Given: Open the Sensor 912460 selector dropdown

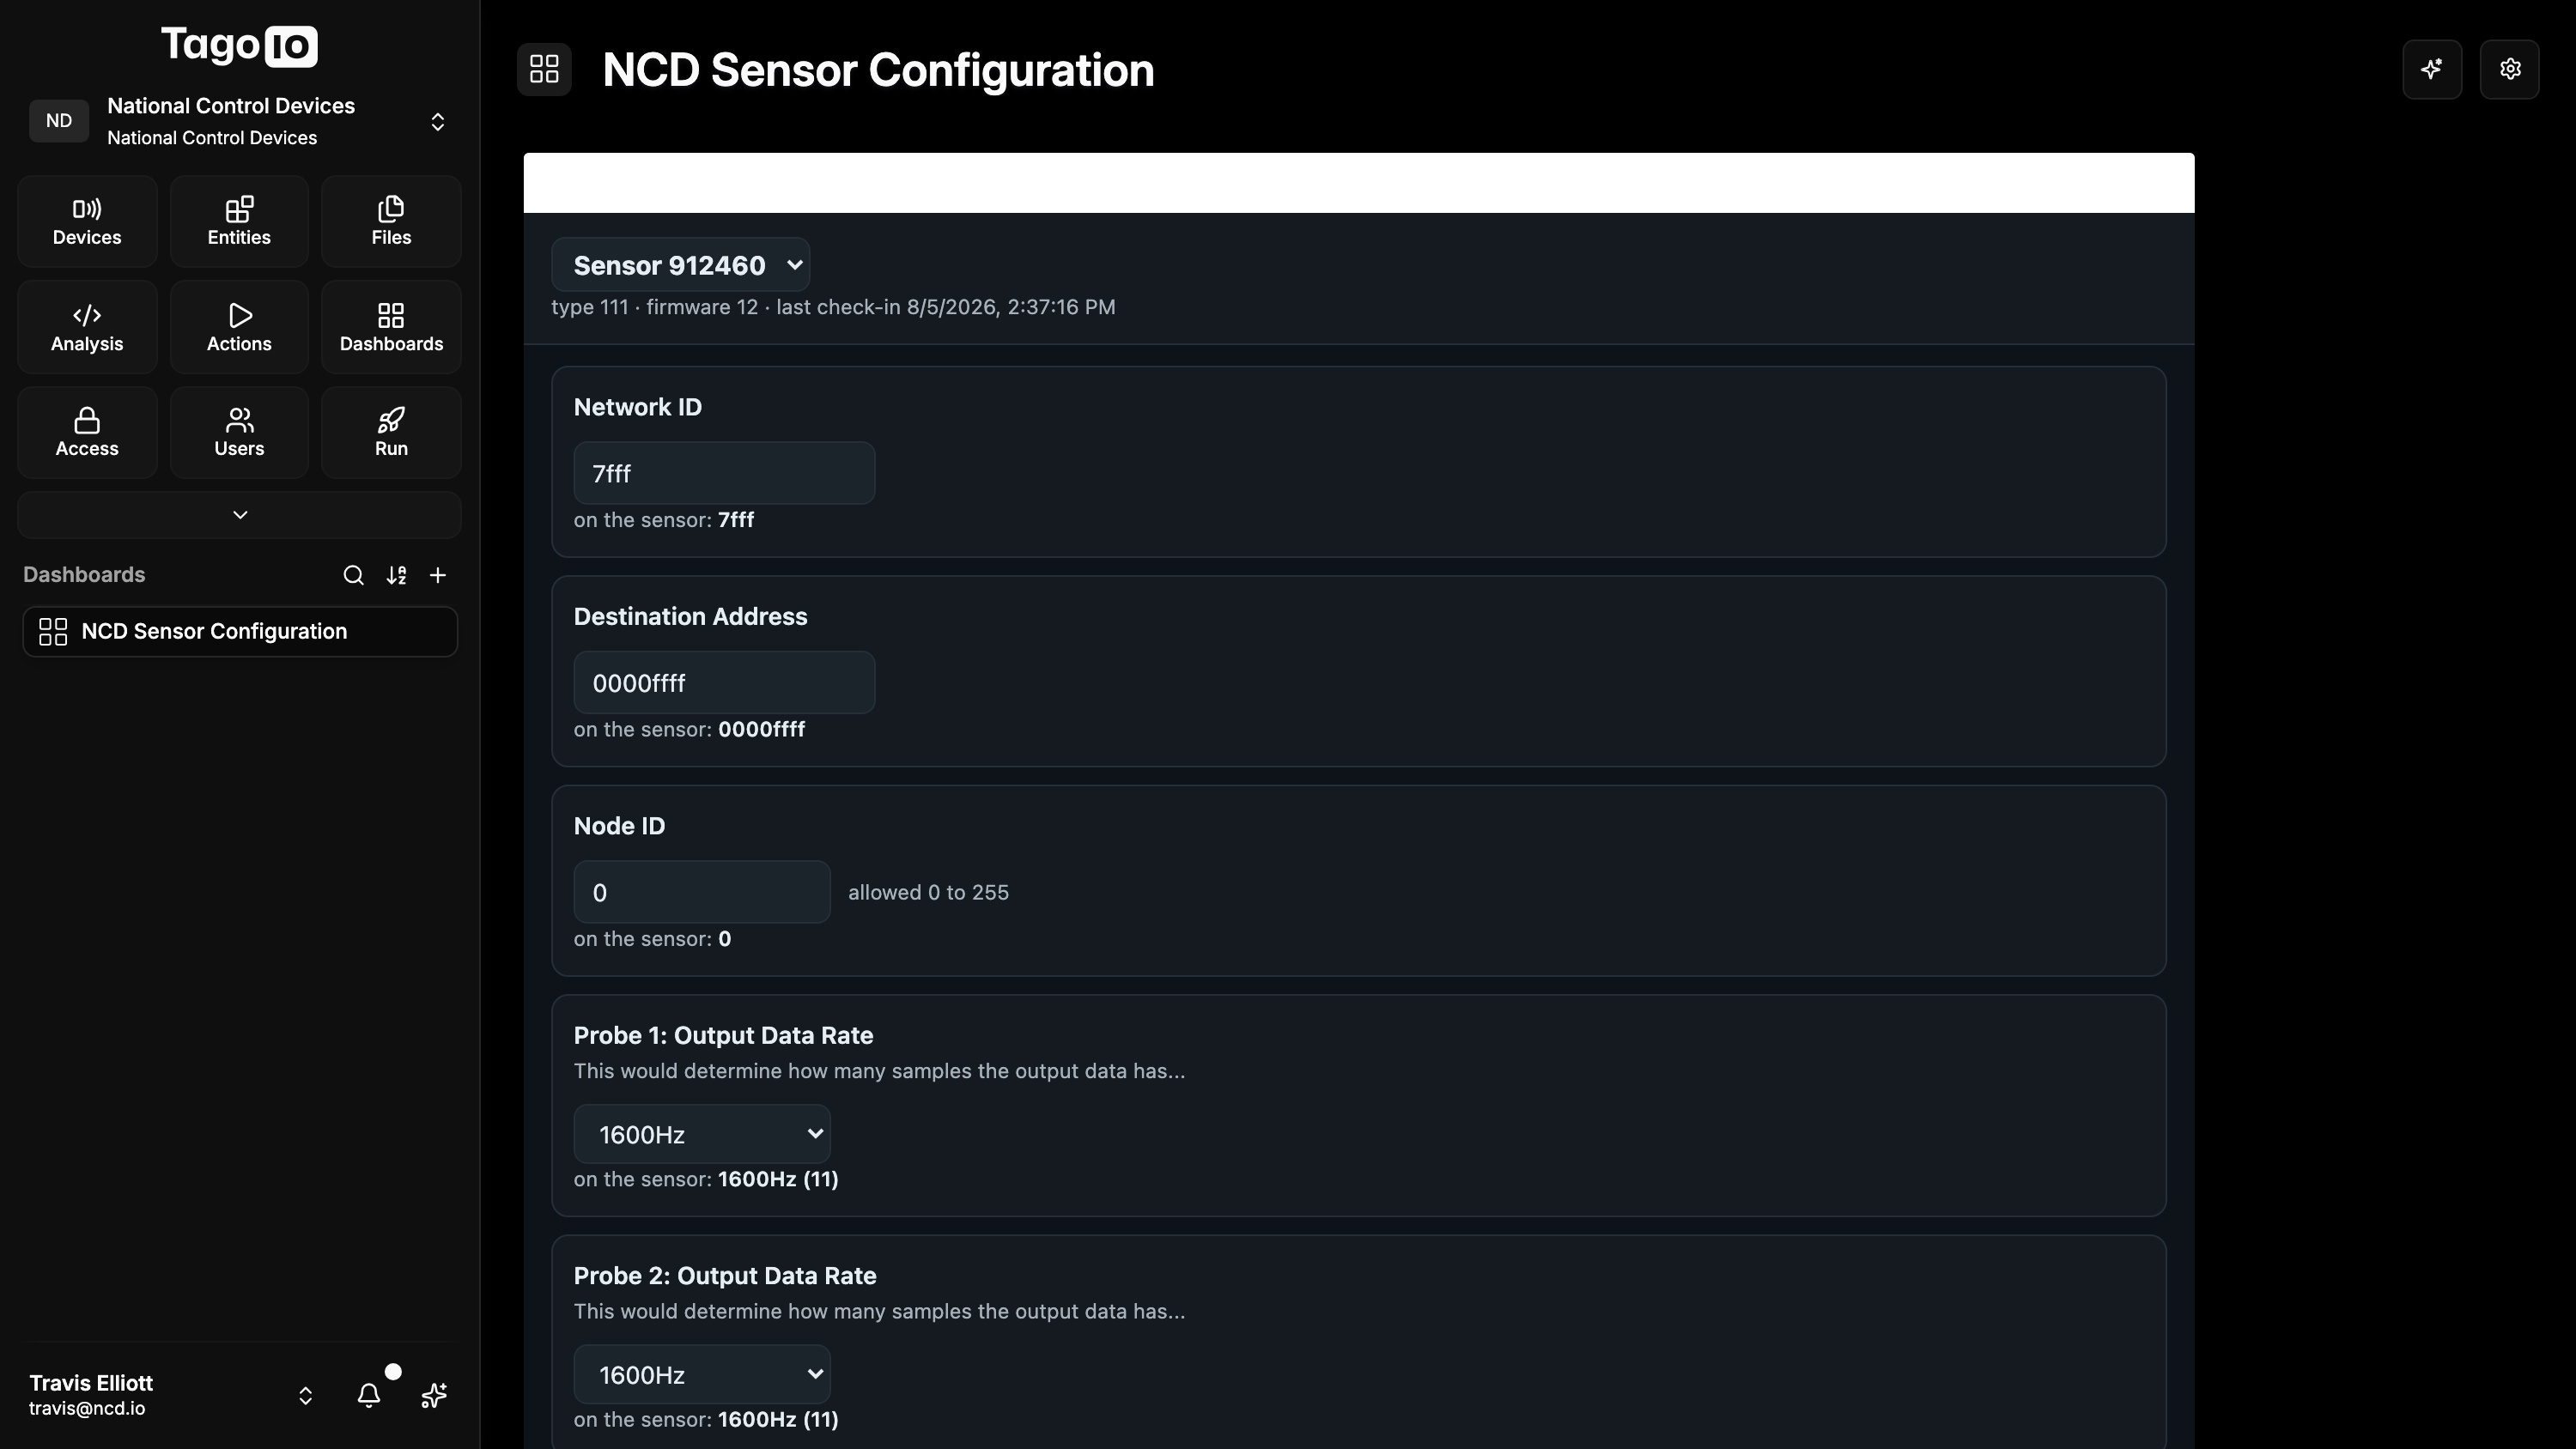Looking at the screenshot, I should tap(680, 265).
